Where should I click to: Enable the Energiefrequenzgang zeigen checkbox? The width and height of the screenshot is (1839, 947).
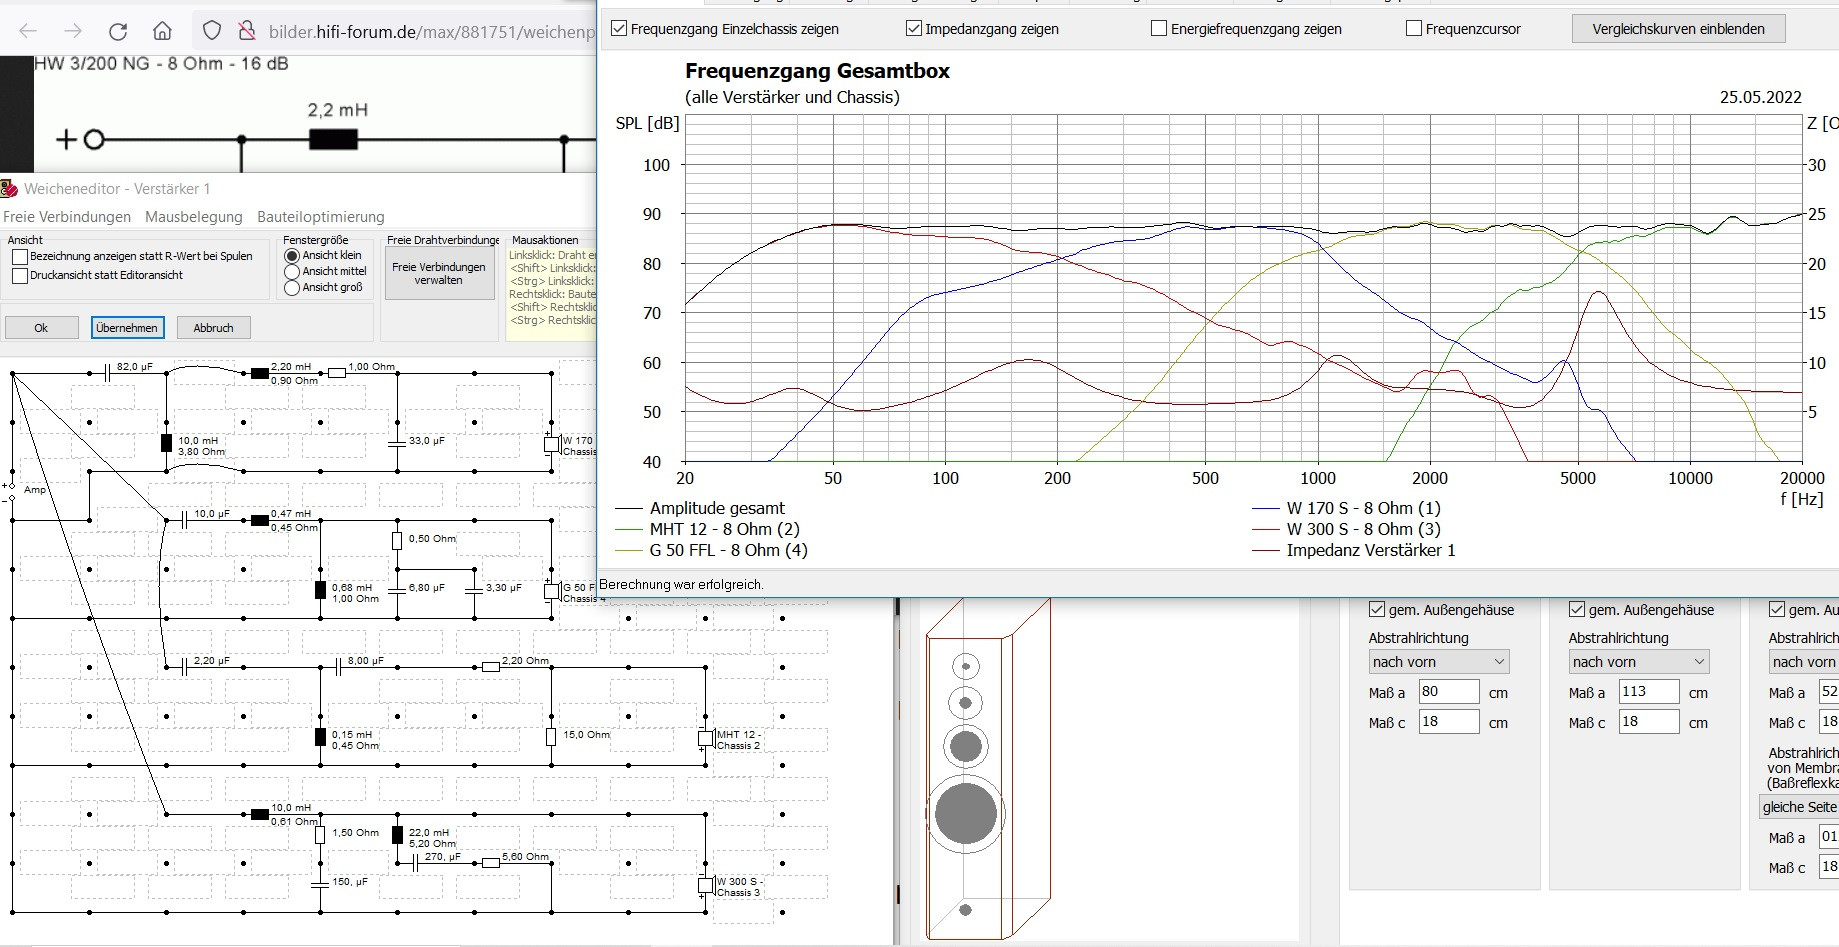1159,29
